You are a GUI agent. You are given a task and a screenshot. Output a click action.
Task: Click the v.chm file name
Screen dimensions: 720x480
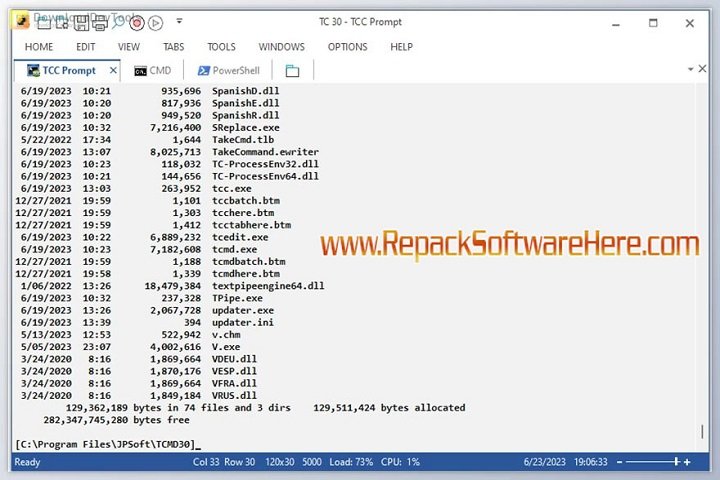[x=226, y=335]
